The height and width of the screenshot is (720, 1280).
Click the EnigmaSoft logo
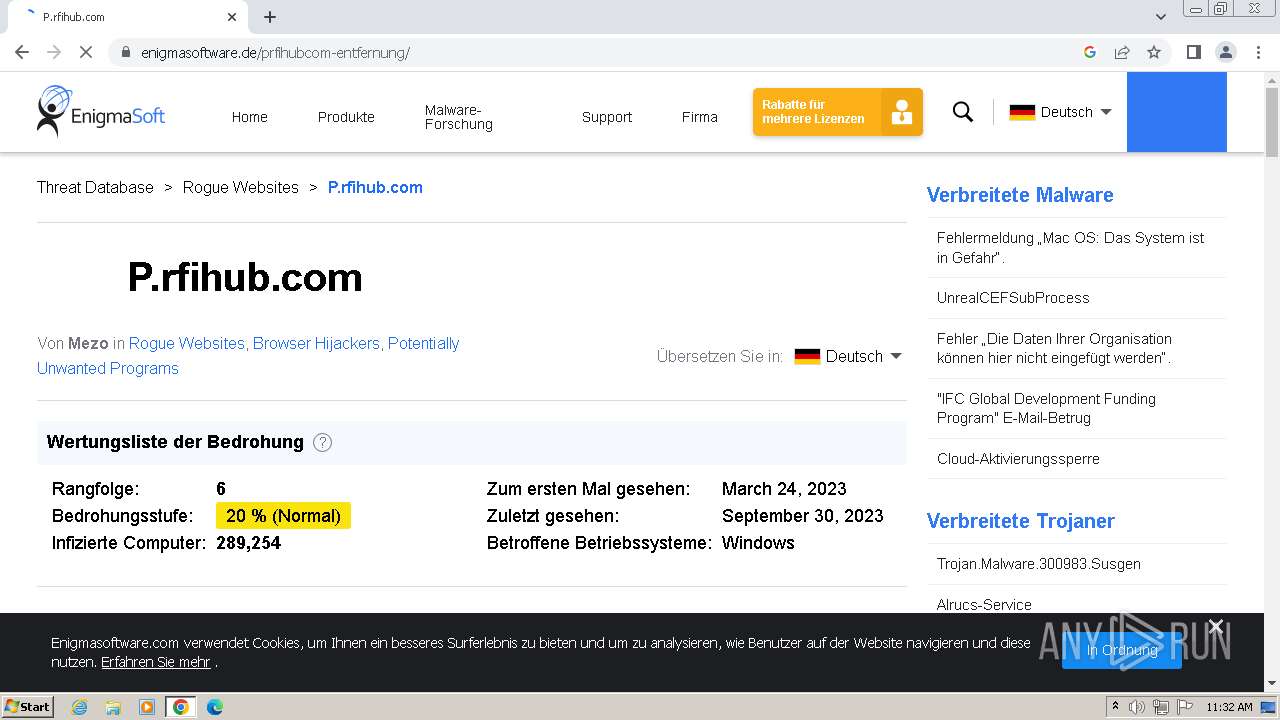(101, 111)
